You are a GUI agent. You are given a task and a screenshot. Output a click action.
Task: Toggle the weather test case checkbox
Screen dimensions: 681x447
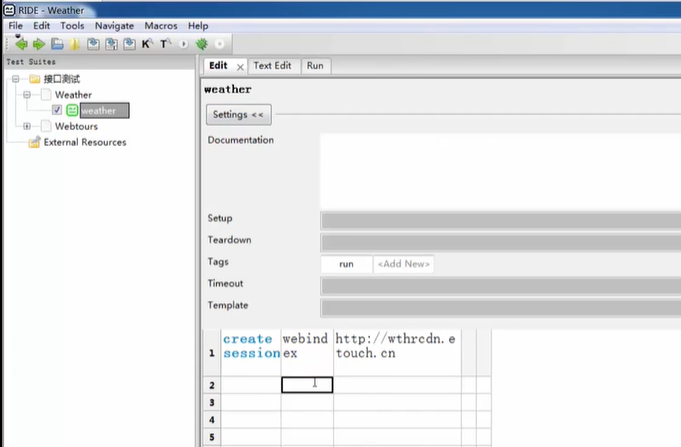(57, 110)
